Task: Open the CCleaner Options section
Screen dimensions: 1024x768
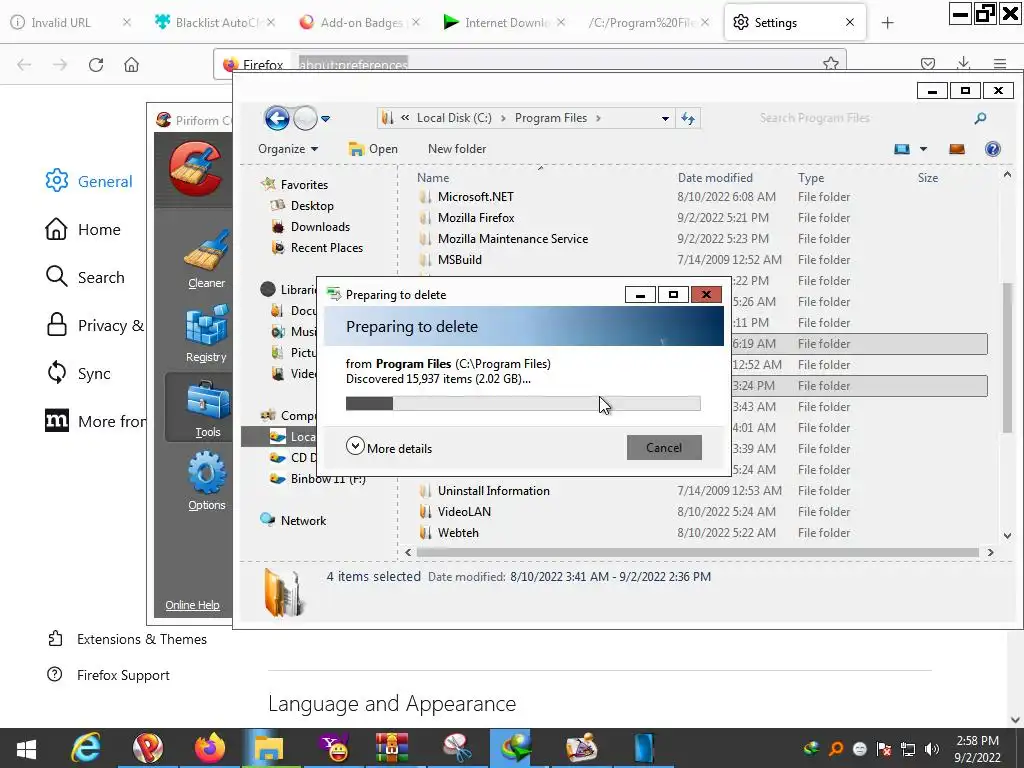Action: (x=206, y=482)
